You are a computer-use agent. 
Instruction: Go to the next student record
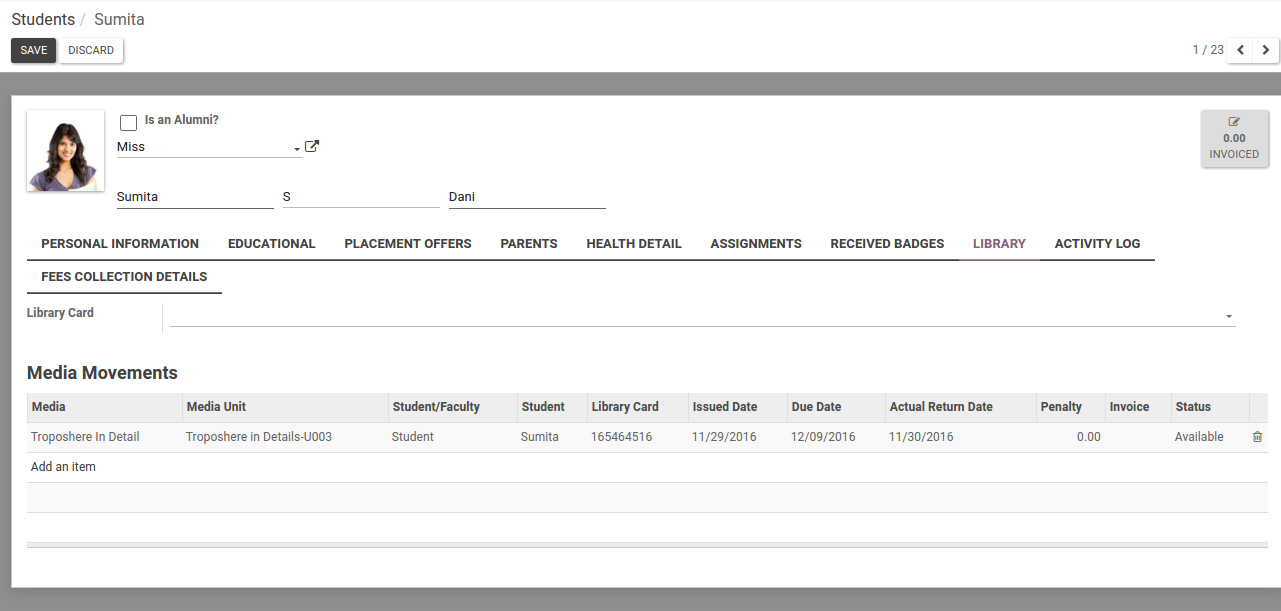point(1266,50)
